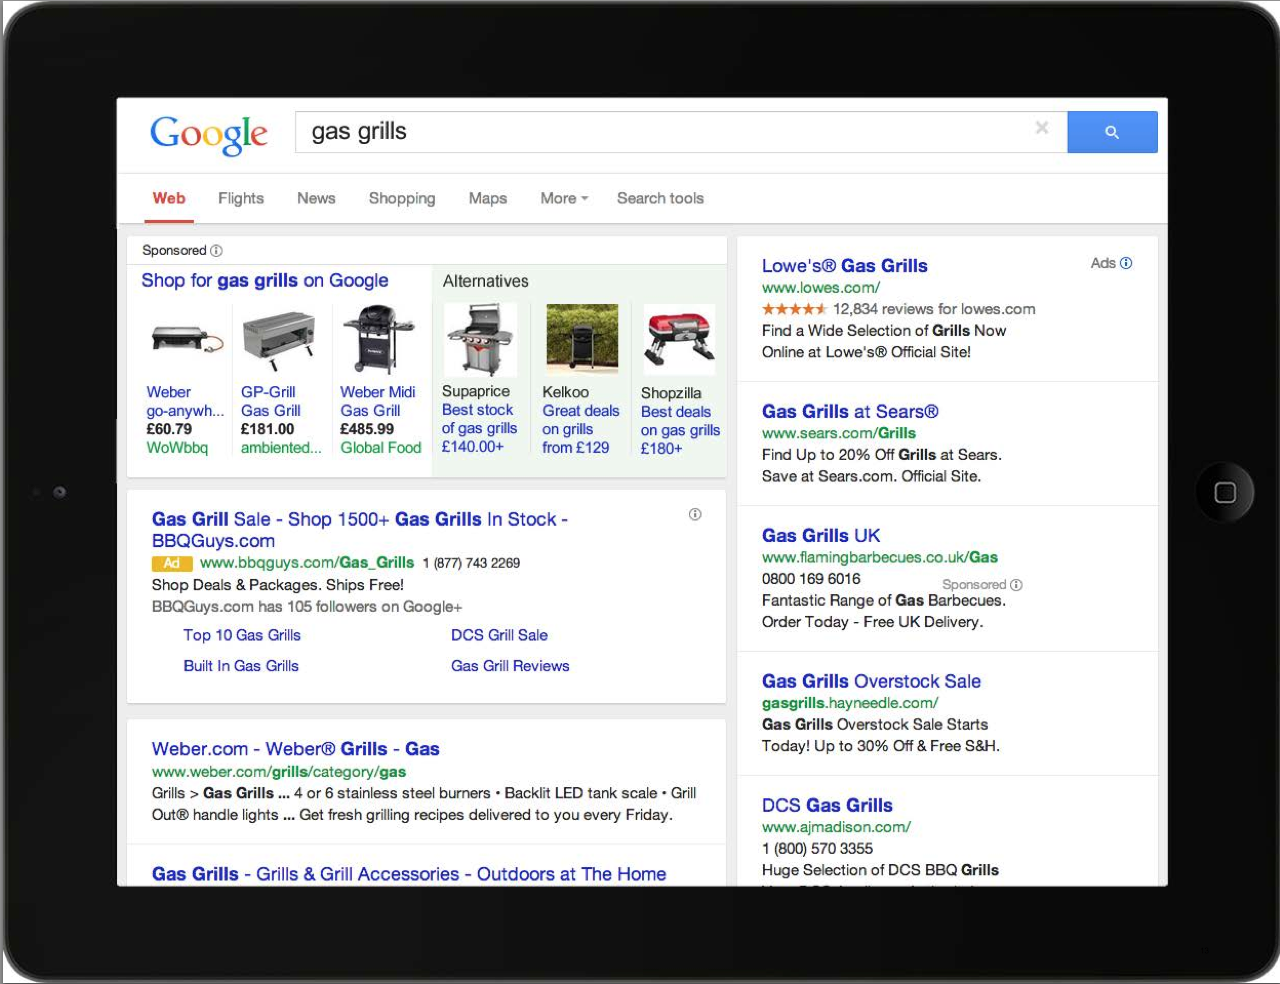Open the Gas Grills at Sears ad
The image size is (1280, 984).
850,412
